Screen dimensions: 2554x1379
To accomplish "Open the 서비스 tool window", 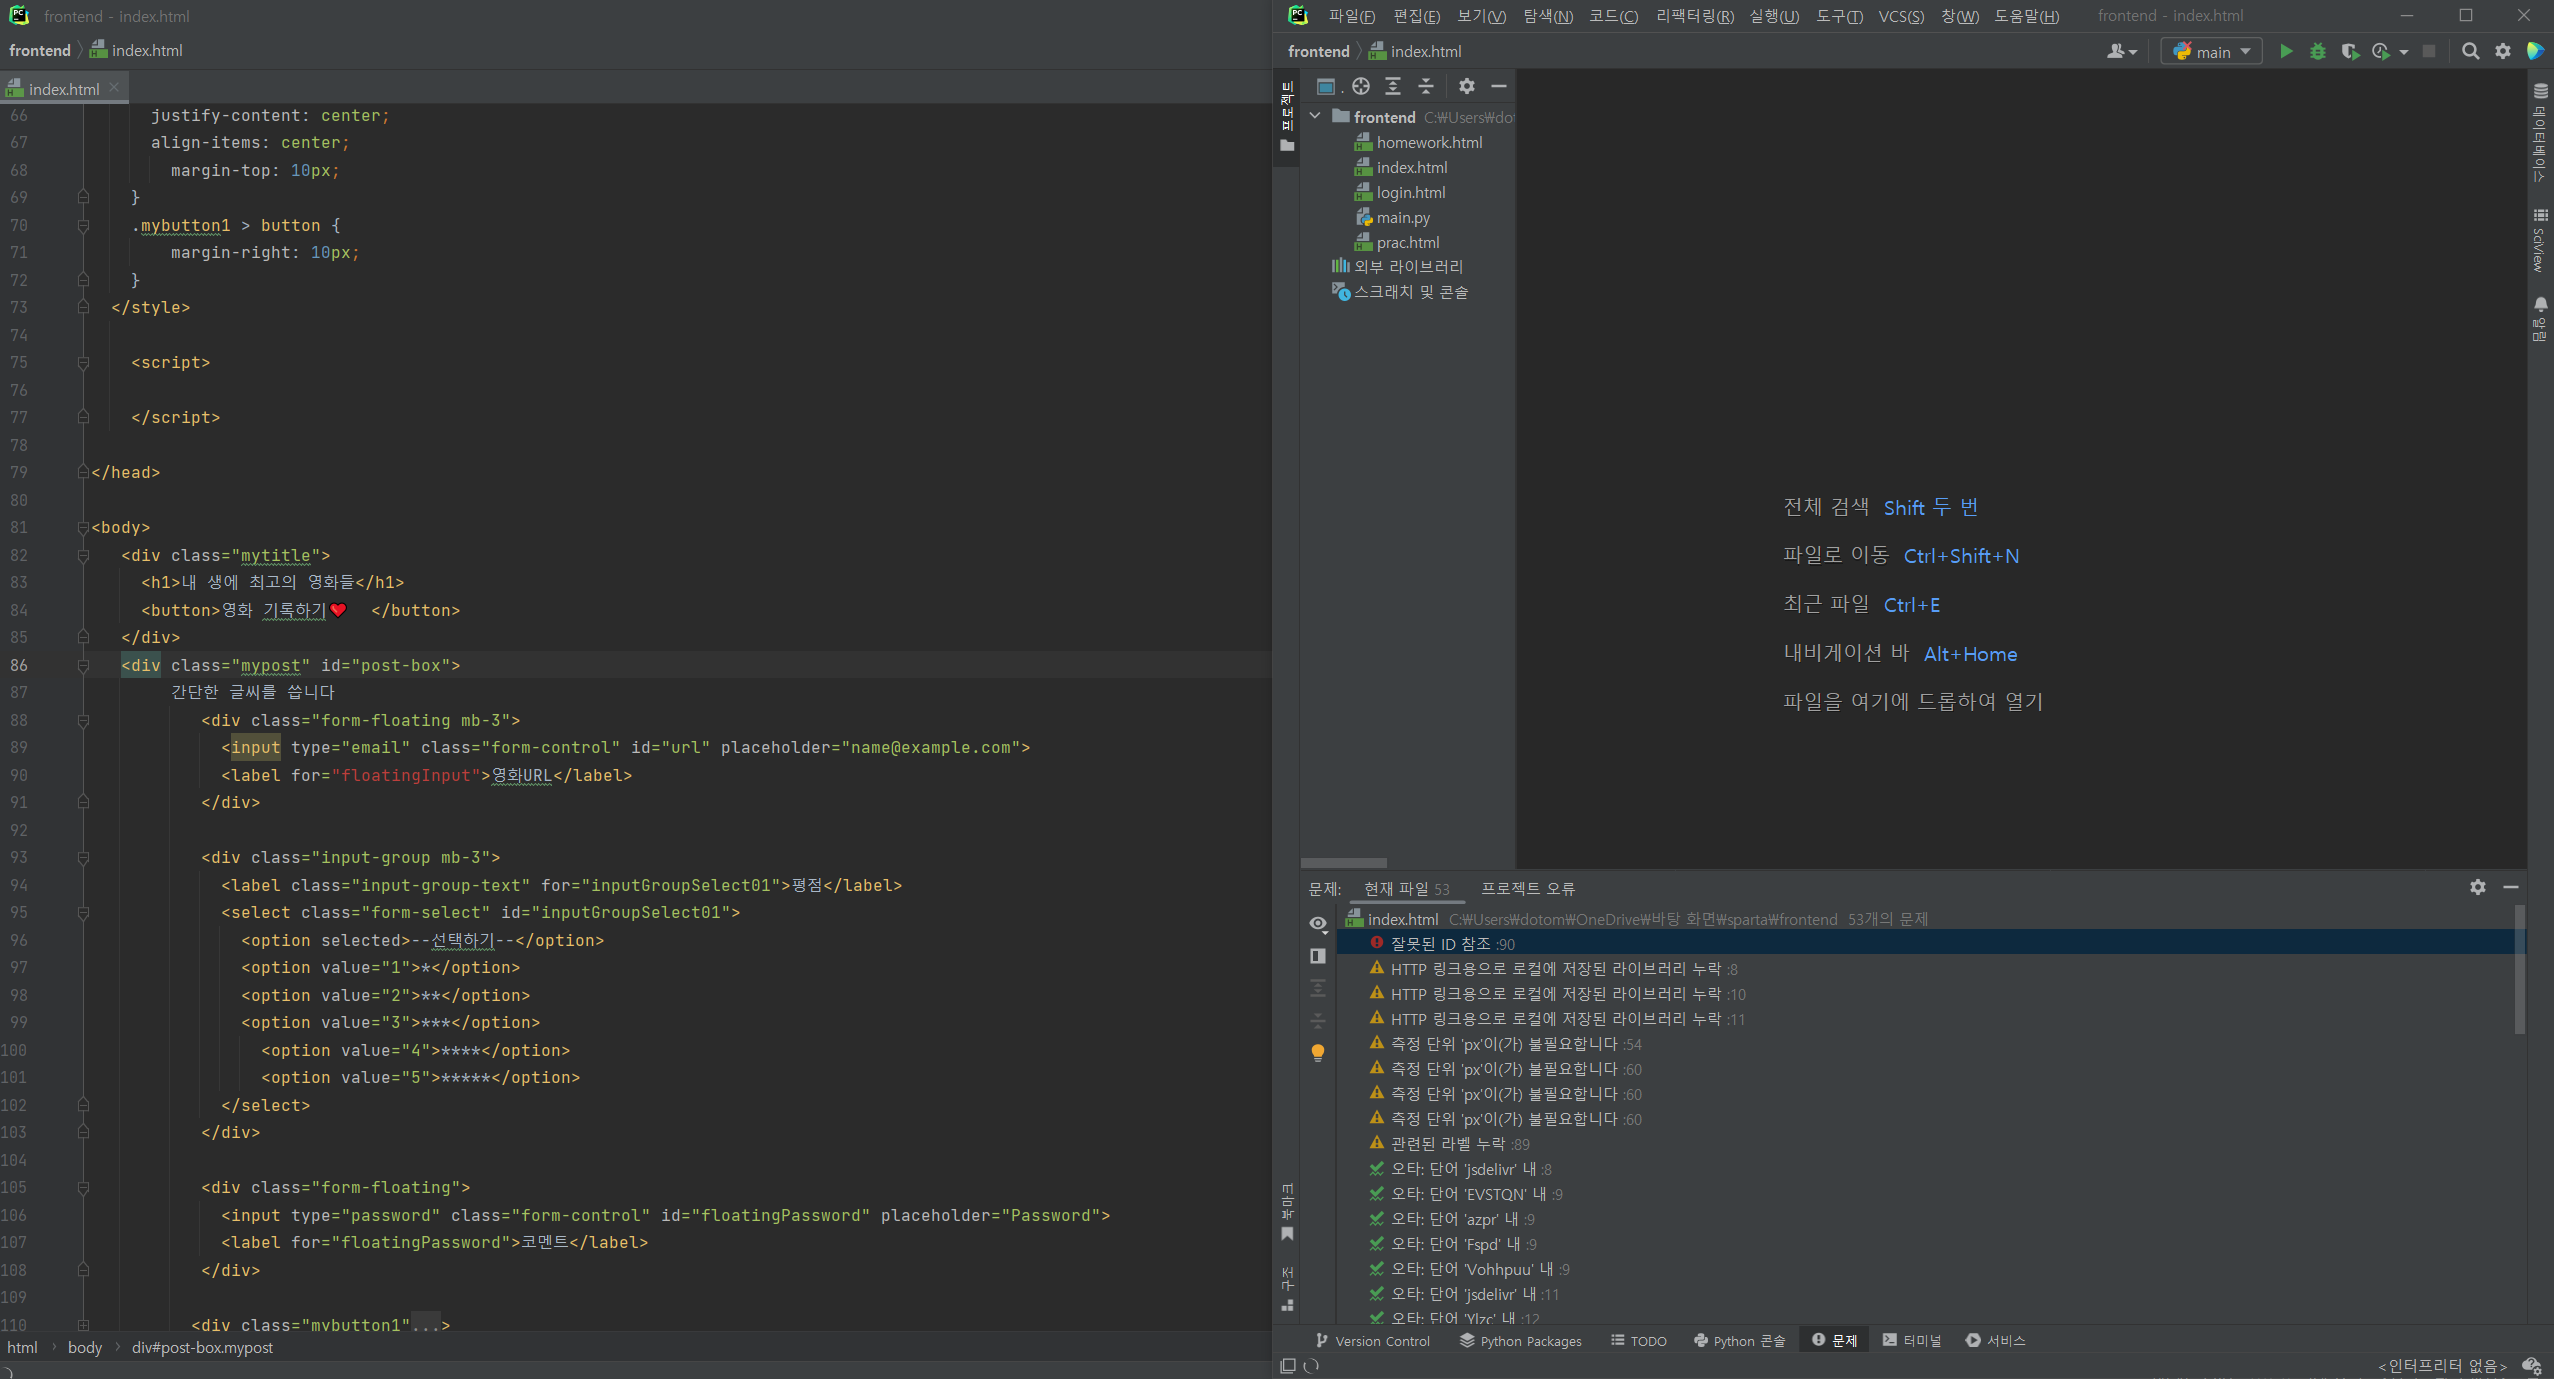I will pyautogui.click(x=1995, y=1341).
